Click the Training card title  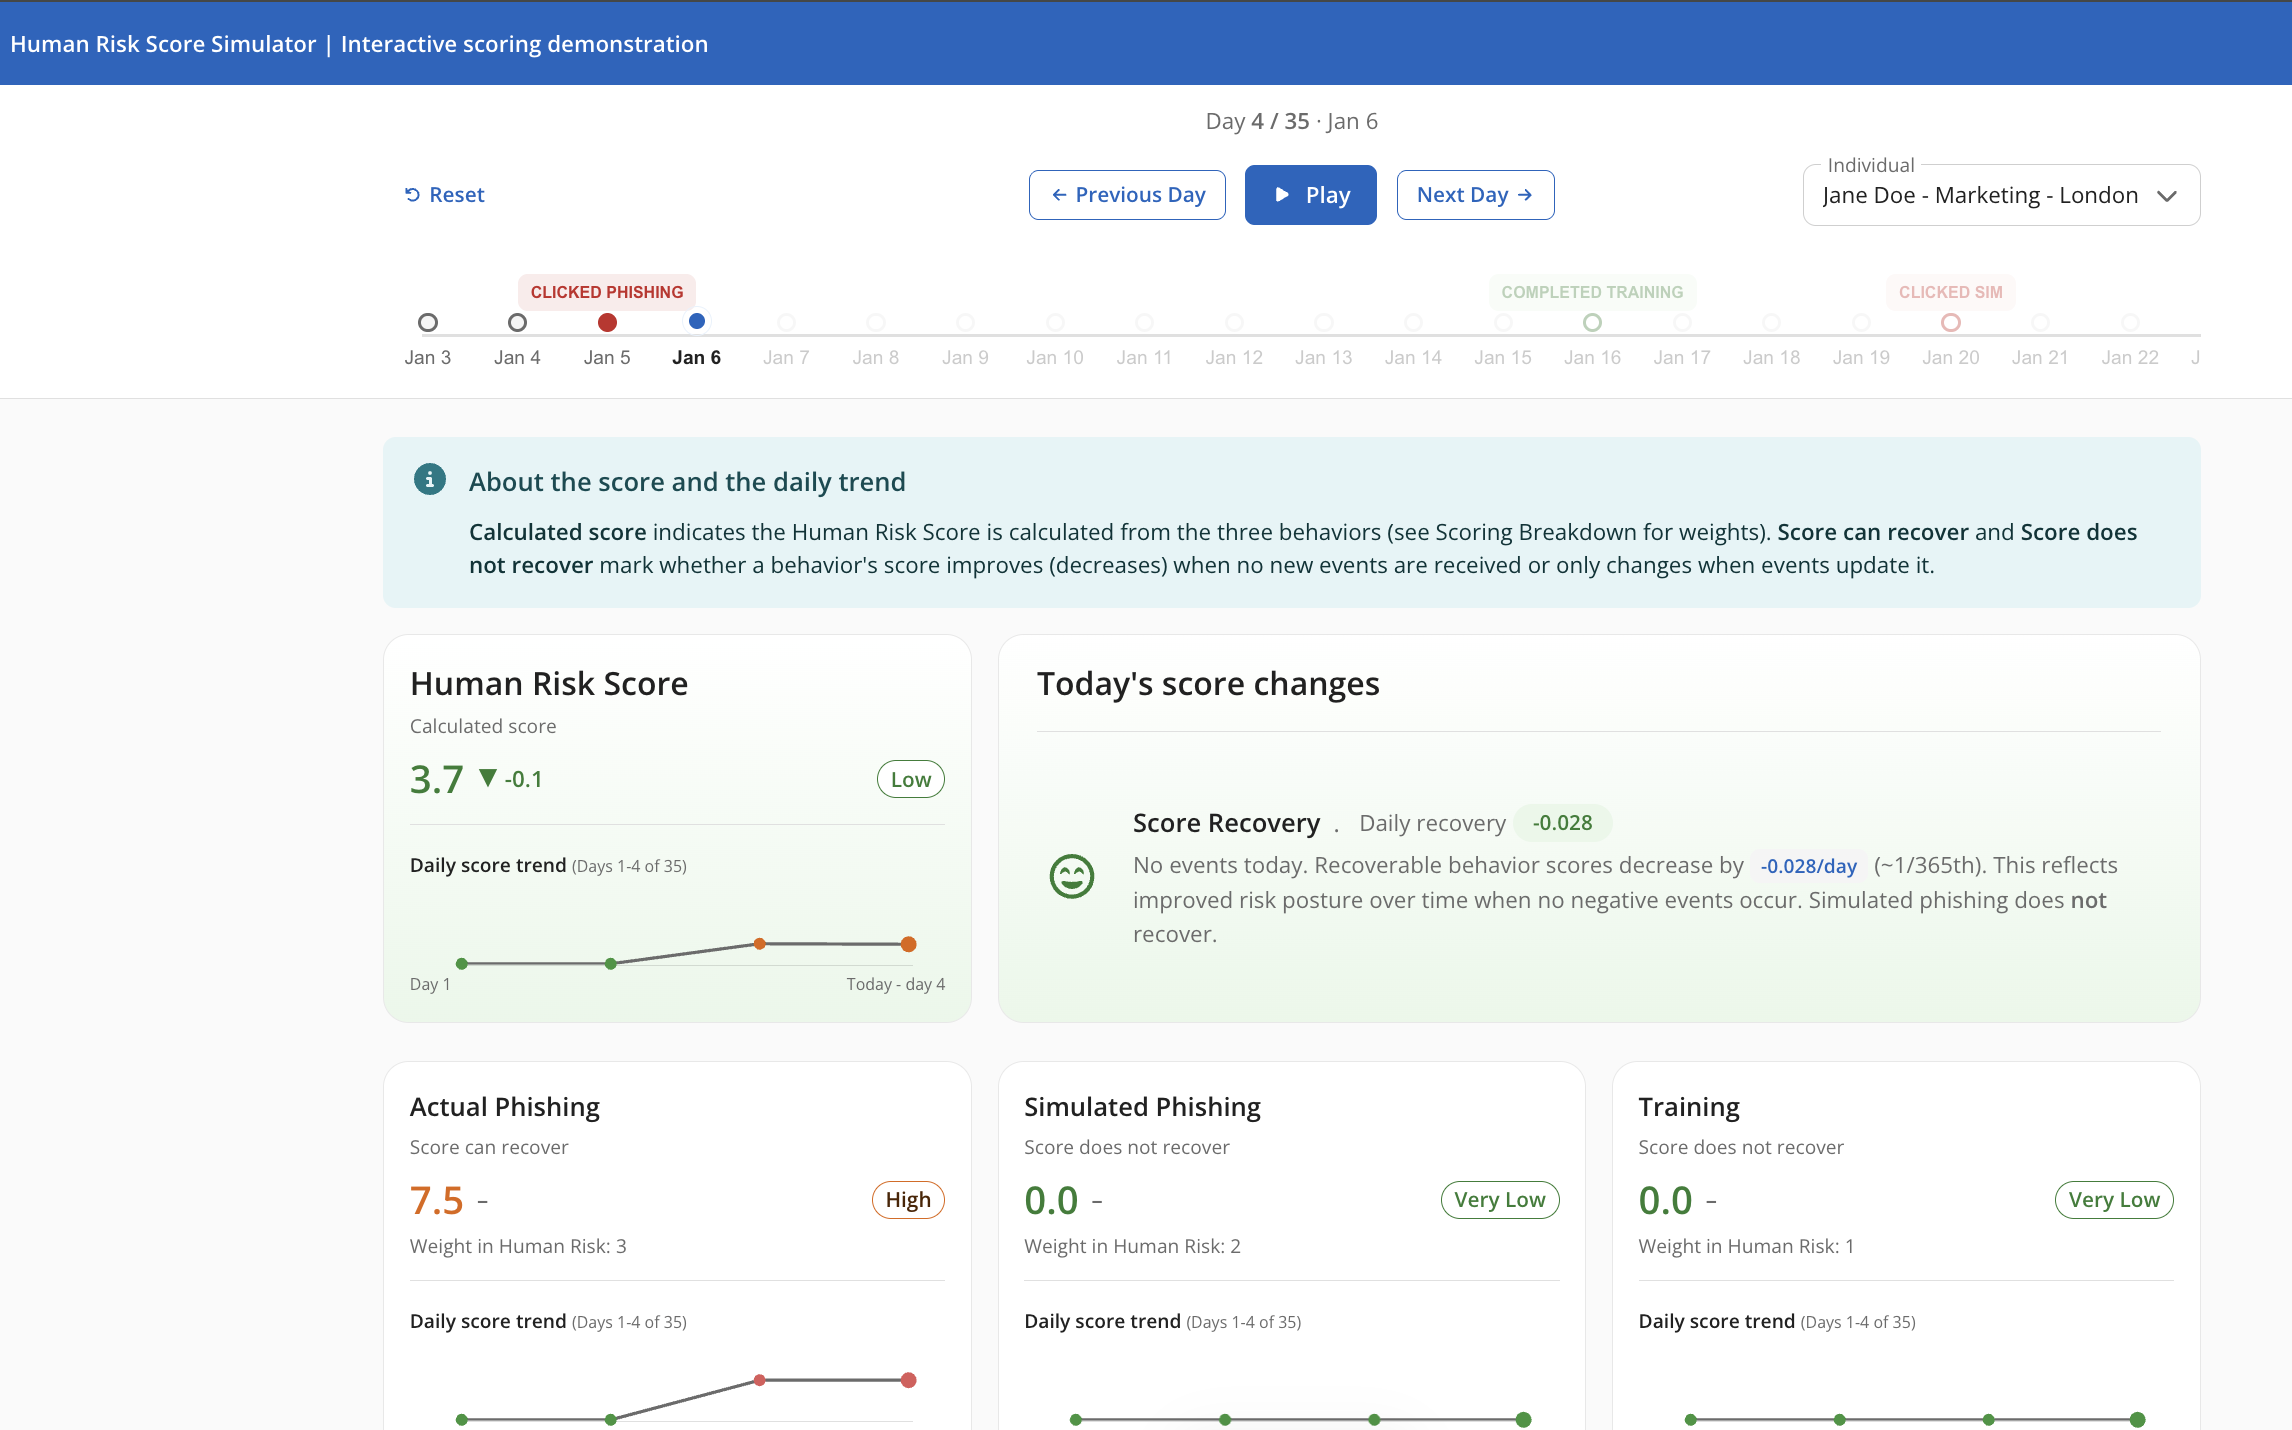(x=1689, y=1107)
